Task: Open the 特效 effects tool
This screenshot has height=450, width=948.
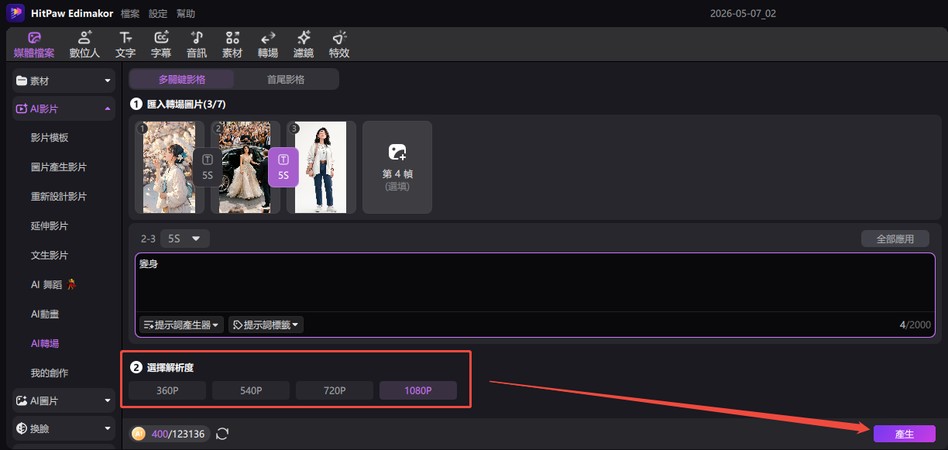Action: 339,45
